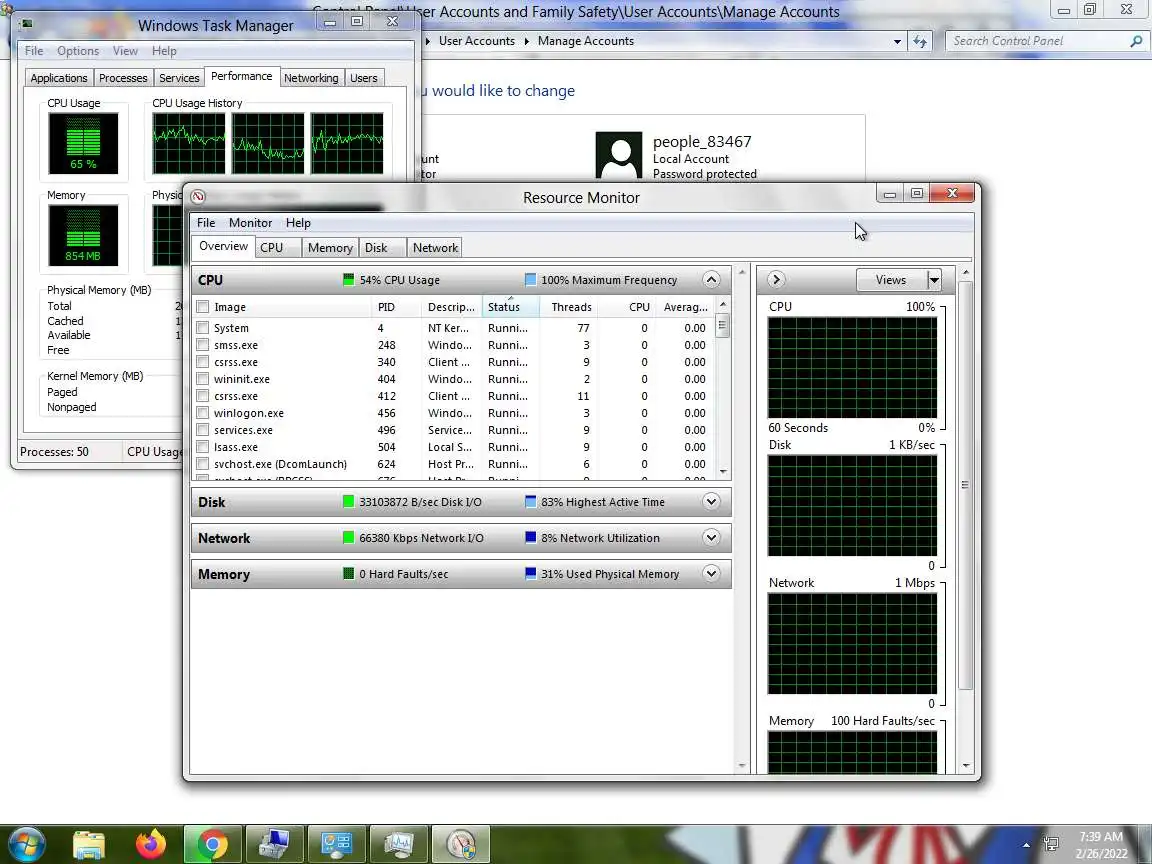Image resolution: width=1152 pixels, height=864 pixels.
Task: Click the Control Panel refresh button
Action: pos(920,41)
